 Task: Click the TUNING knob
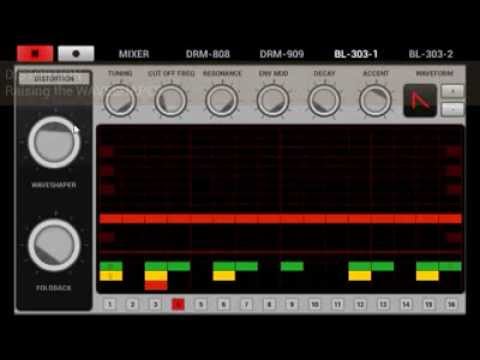point(120,100)
